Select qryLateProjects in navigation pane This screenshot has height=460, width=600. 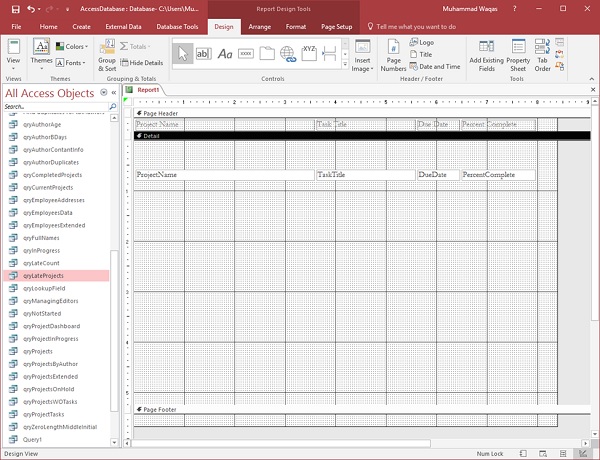[x=43, y=275]
